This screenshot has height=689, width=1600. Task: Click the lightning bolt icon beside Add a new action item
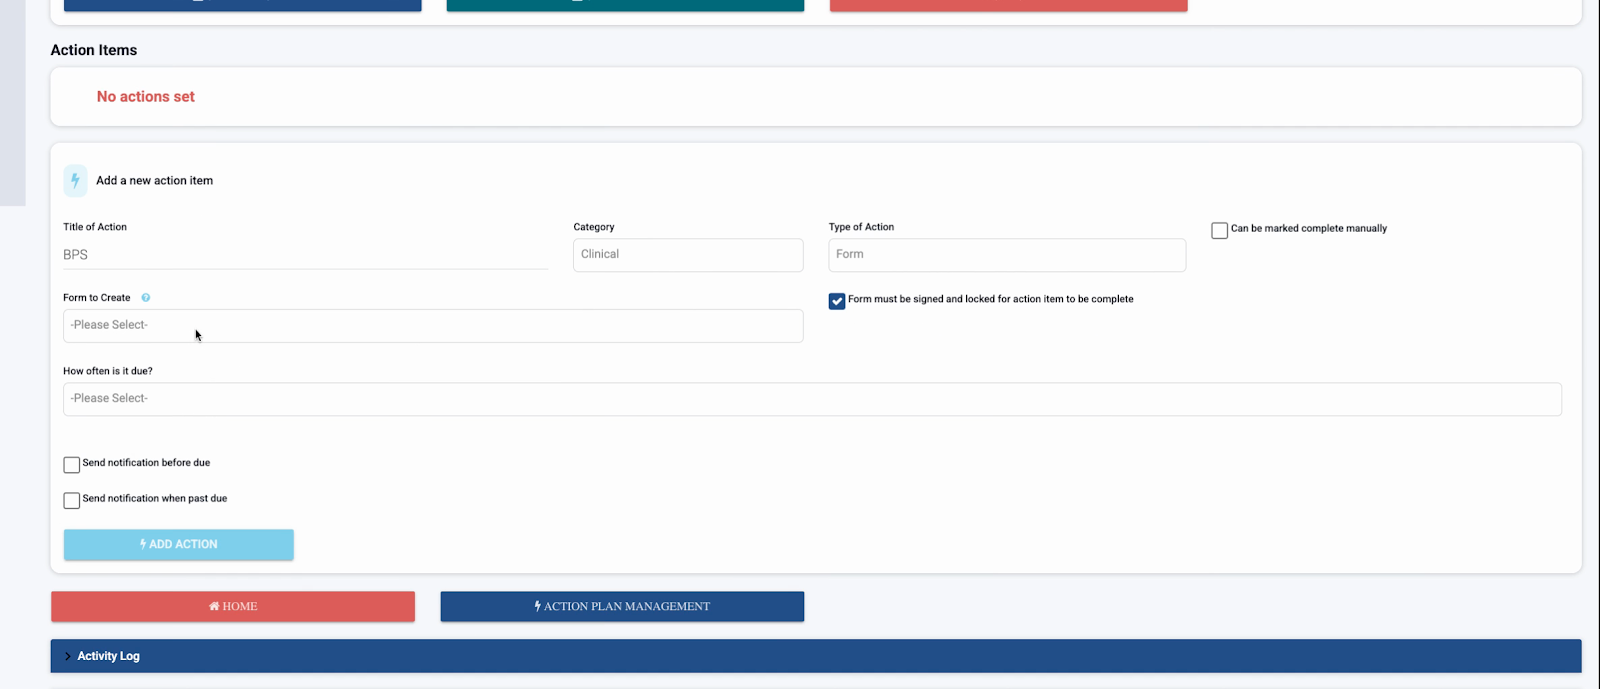tap(75, 181)
